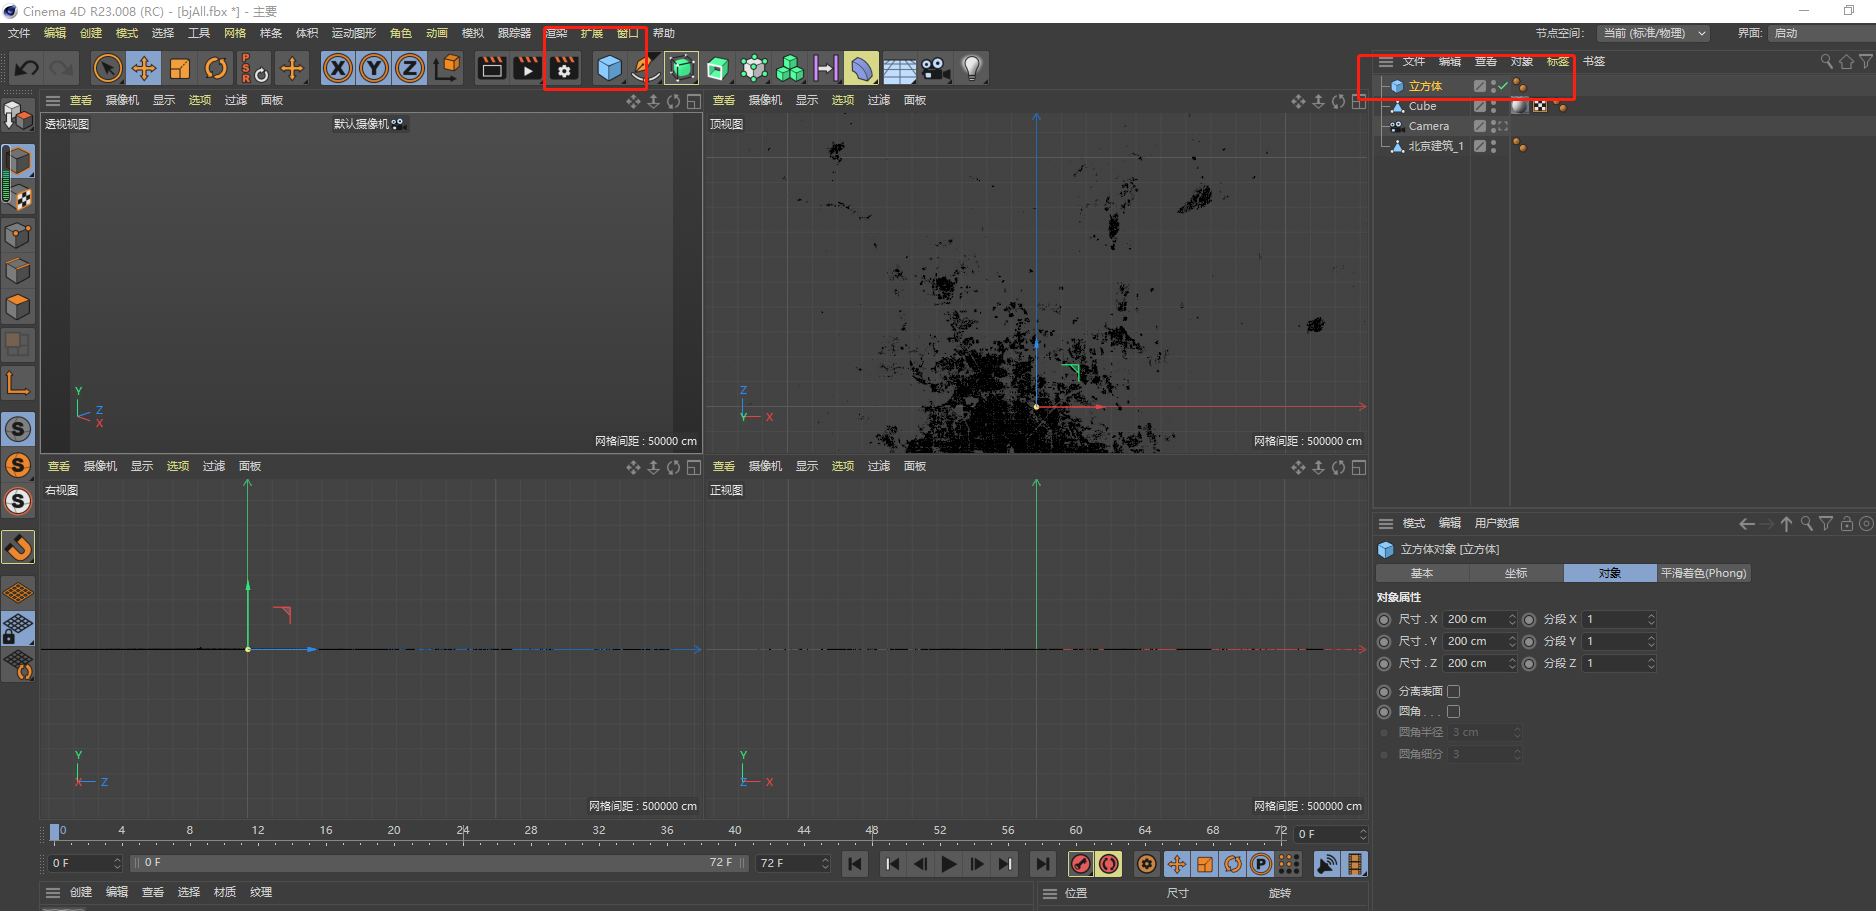Select the Subdivision Surface generator icon

pyautogui.click(x=681, y=68)
